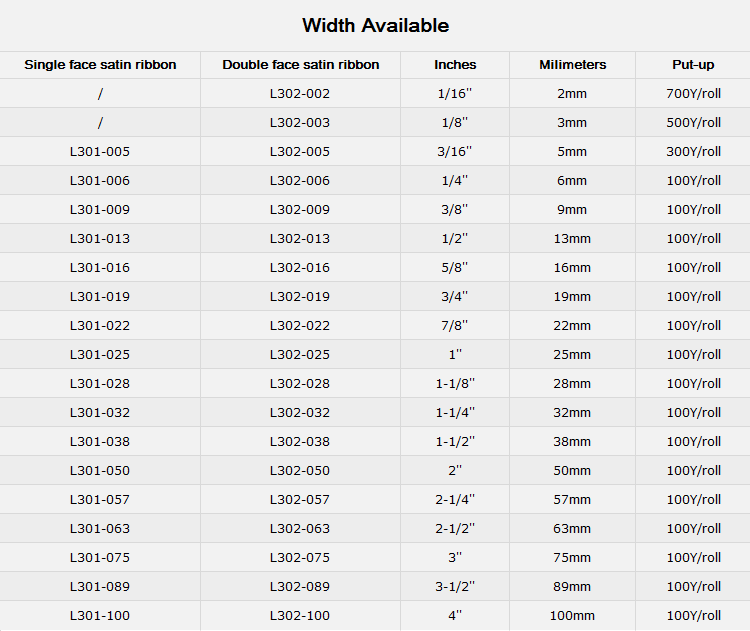The width and height of the screenshot is (750, 631).
Task: Select the 19mm cell
Action: (572, 297)
